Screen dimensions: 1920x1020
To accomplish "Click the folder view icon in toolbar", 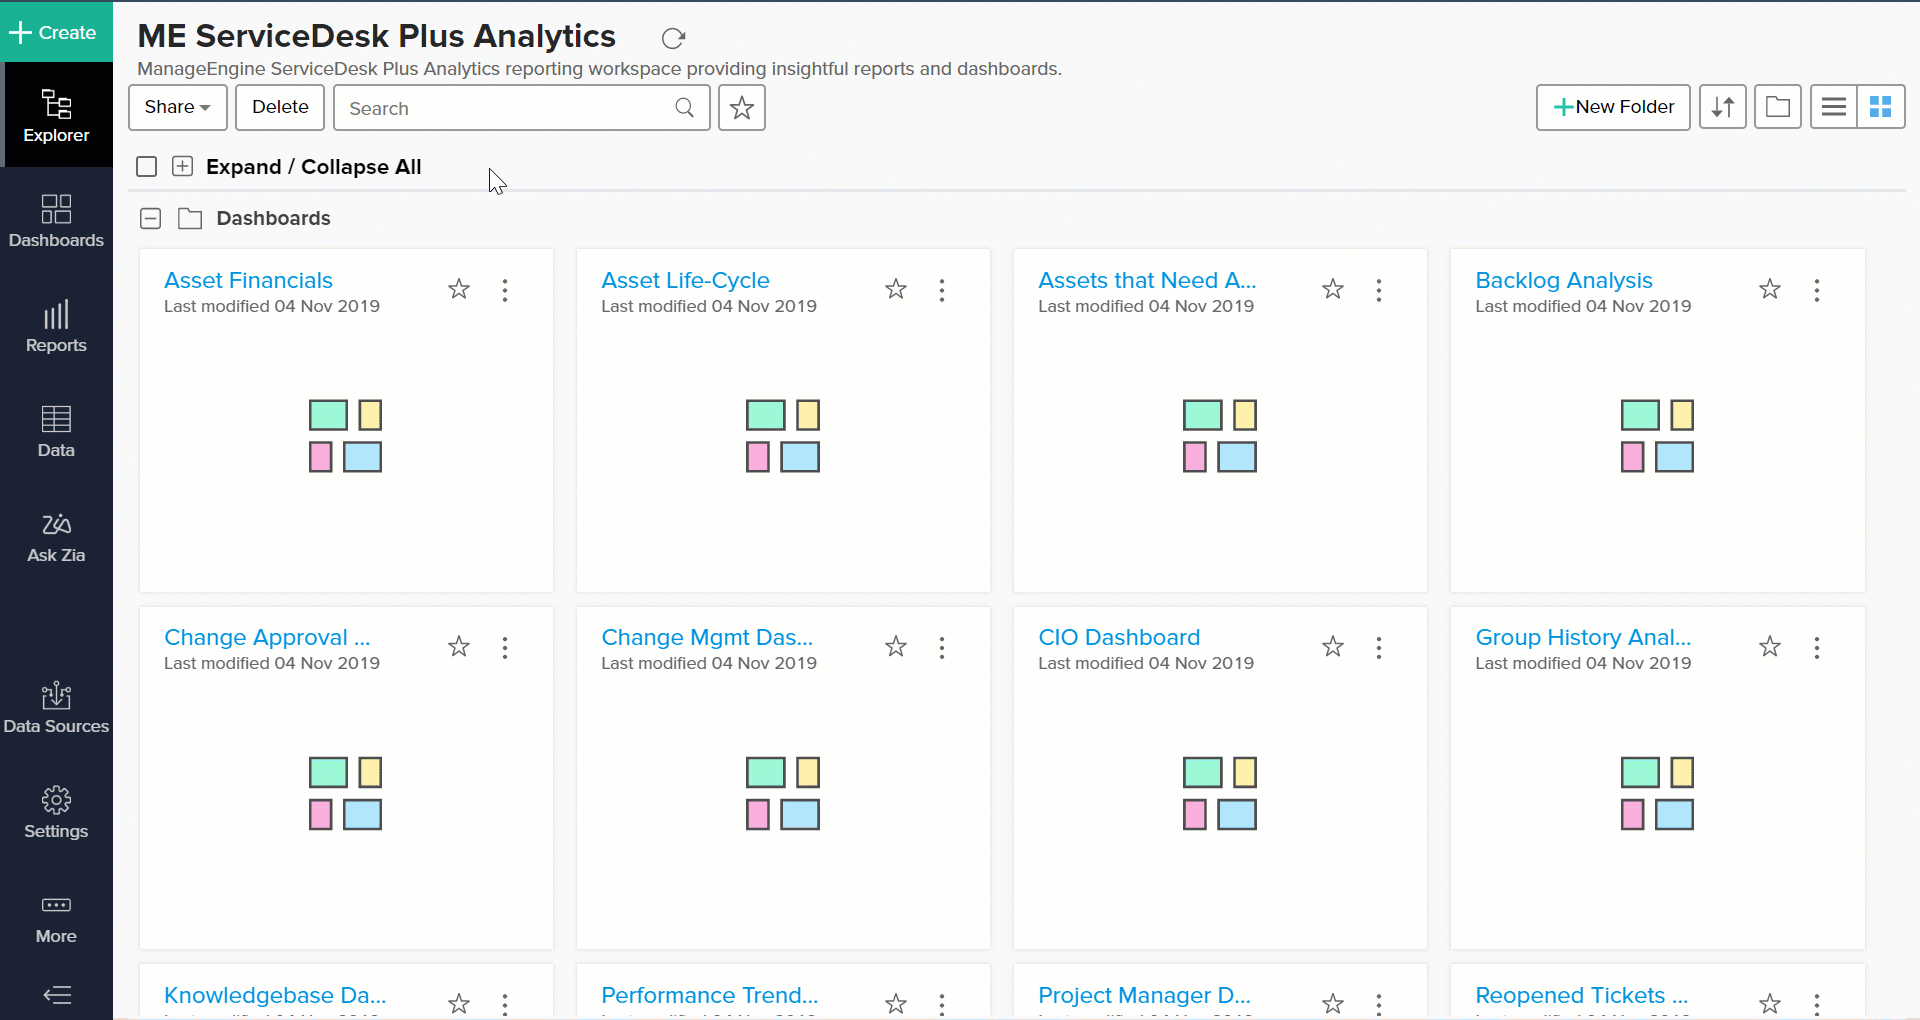I will (x=1777, y=107).
